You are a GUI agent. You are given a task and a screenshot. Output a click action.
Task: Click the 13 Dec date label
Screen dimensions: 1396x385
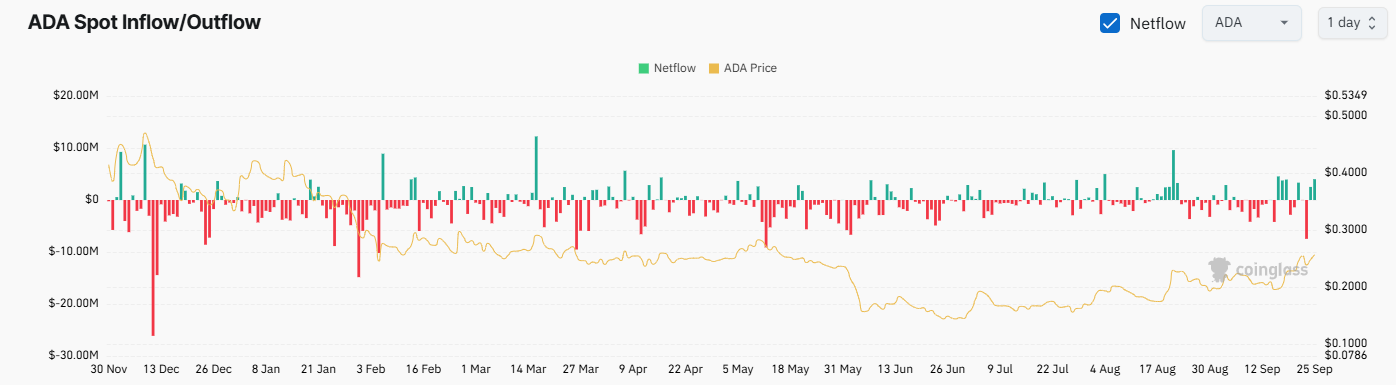(161, 370)
